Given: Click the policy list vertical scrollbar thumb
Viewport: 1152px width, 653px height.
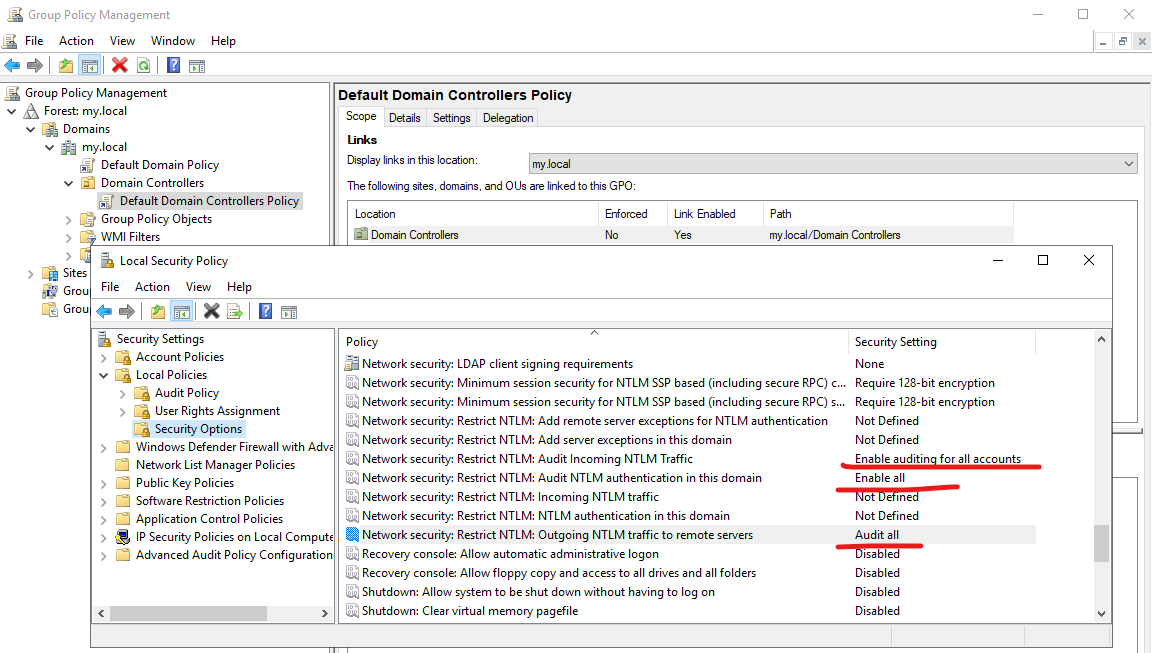Looking at the screenshot, I should click(1101, 544).
